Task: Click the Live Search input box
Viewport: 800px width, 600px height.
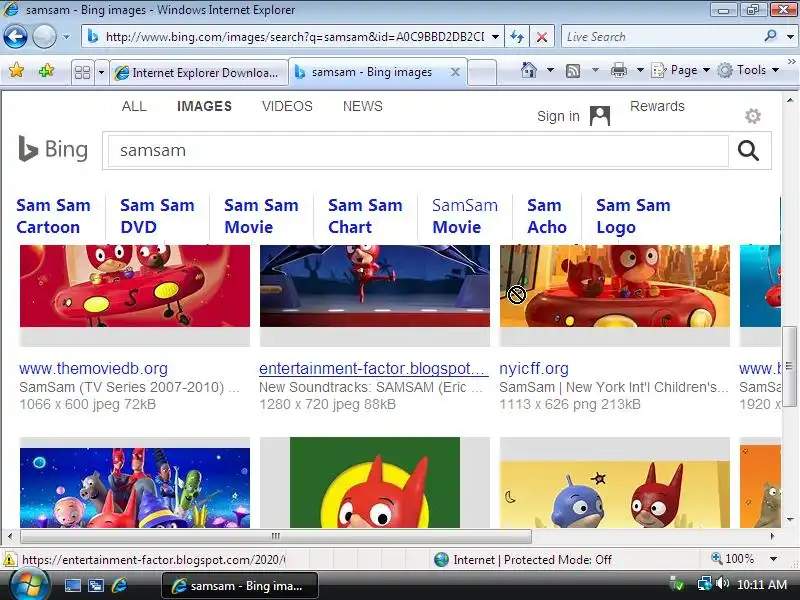Action: pos(661,37)
